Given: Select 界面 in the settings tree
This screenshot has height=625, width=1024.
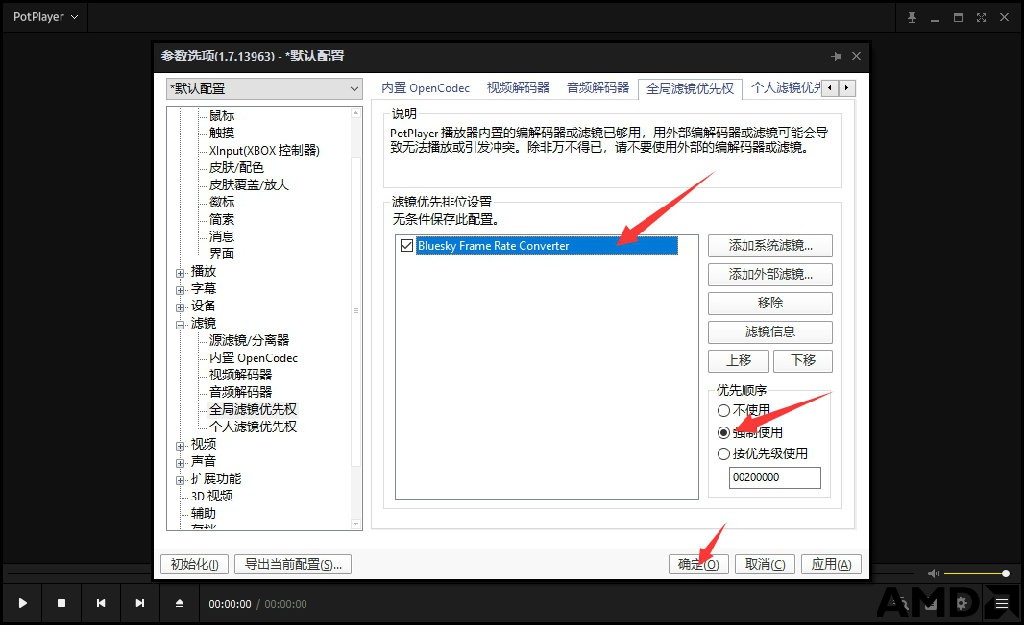Looking at the screenshot, I should point(221,253).
